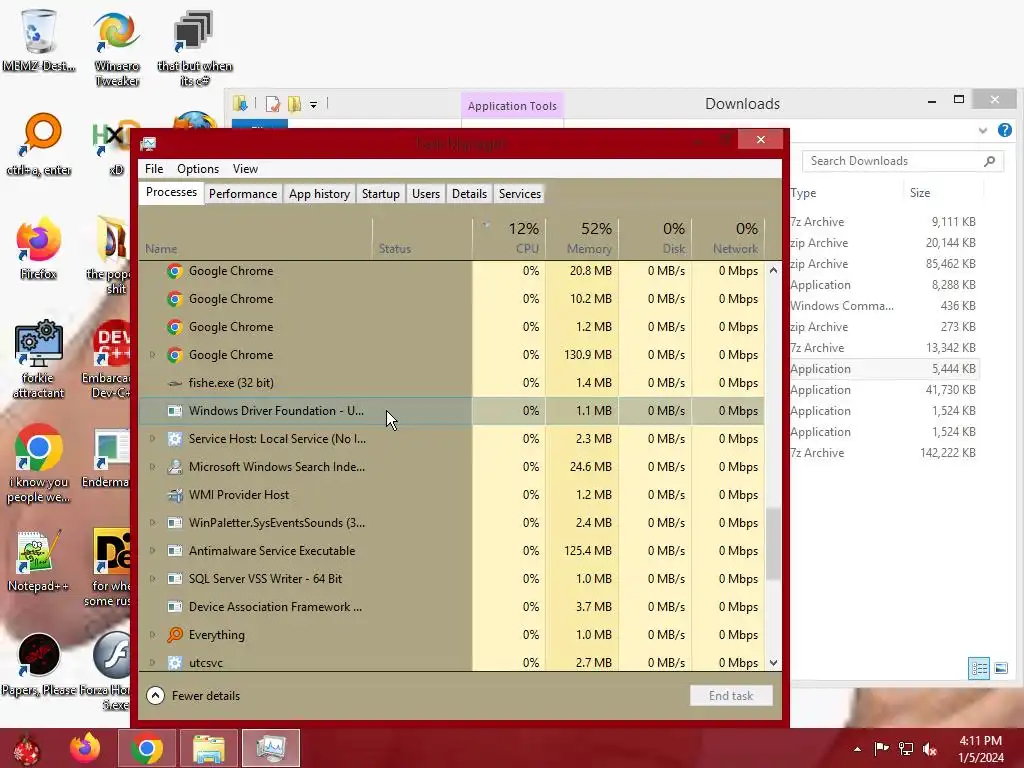This screenshot has height=768, width=1024.
Task: Sort processes by the Name column
Action: click(x=255, y=237)
